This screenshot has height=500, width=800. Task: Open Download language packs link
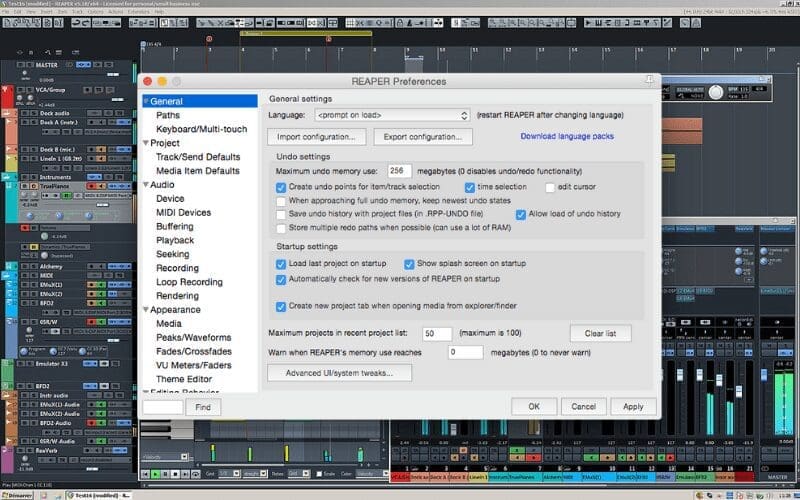coord(567,136)
